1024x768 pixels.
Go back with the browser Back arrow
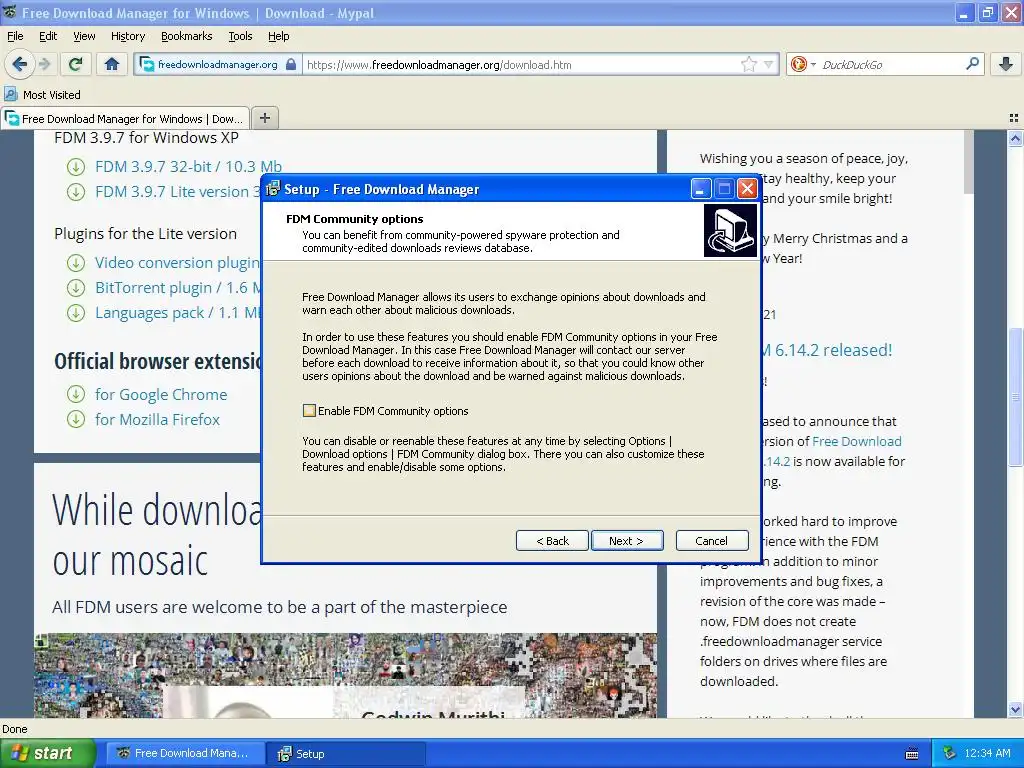coord(20,64)
